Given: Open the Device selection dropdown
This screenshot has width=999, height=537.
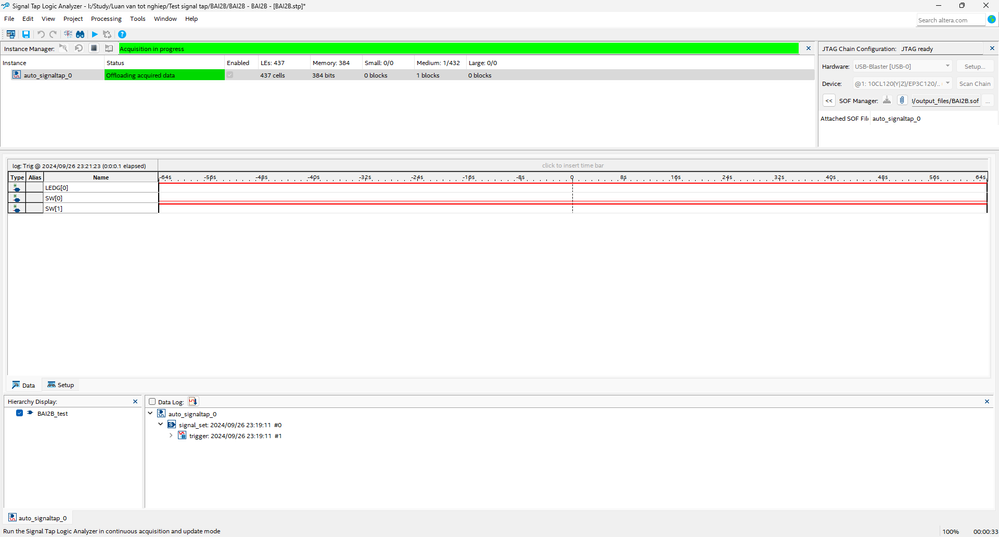Looking at the screenshot, I should 902,83.
